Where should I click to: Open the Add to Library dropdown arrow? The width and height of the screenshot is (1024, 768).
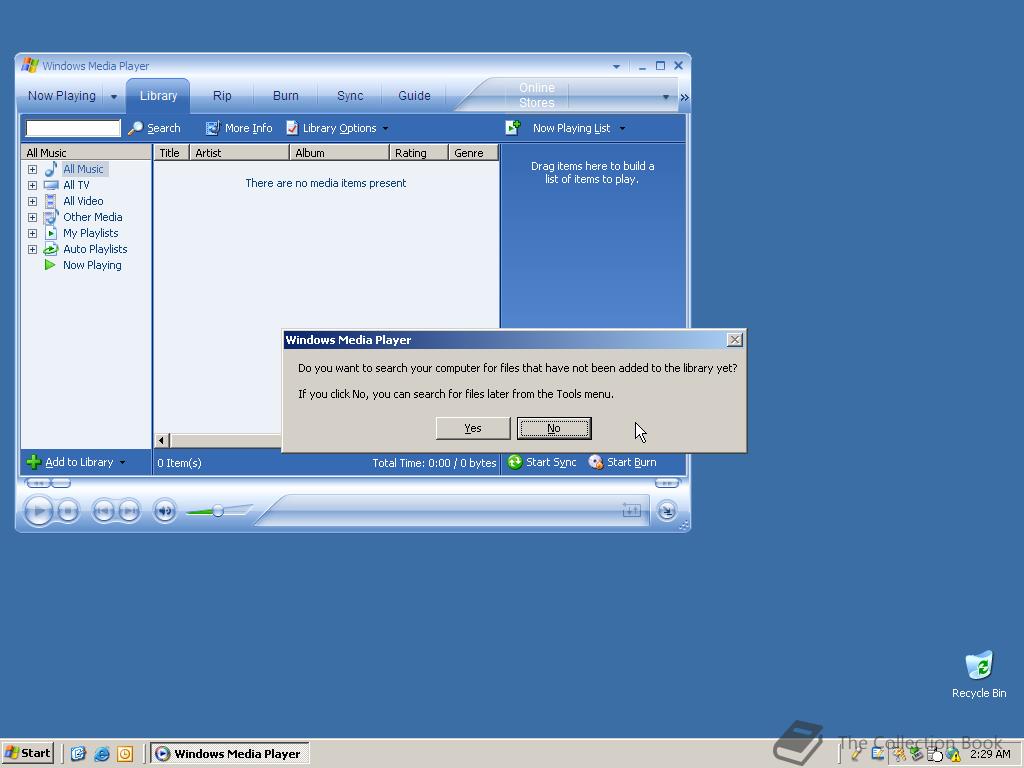tap(122, 462)
